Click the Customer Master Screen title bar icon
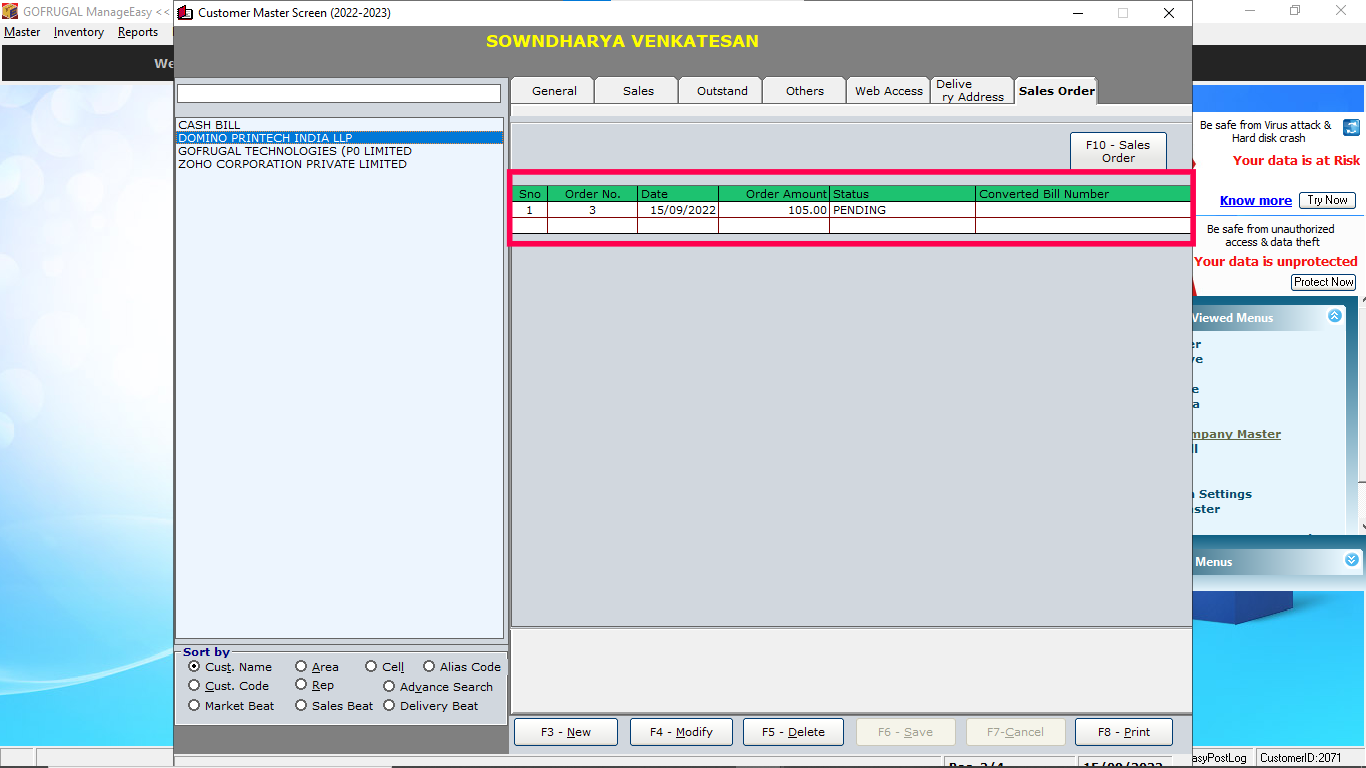The width and height of the screenshot is (1366, 768). 185,13
